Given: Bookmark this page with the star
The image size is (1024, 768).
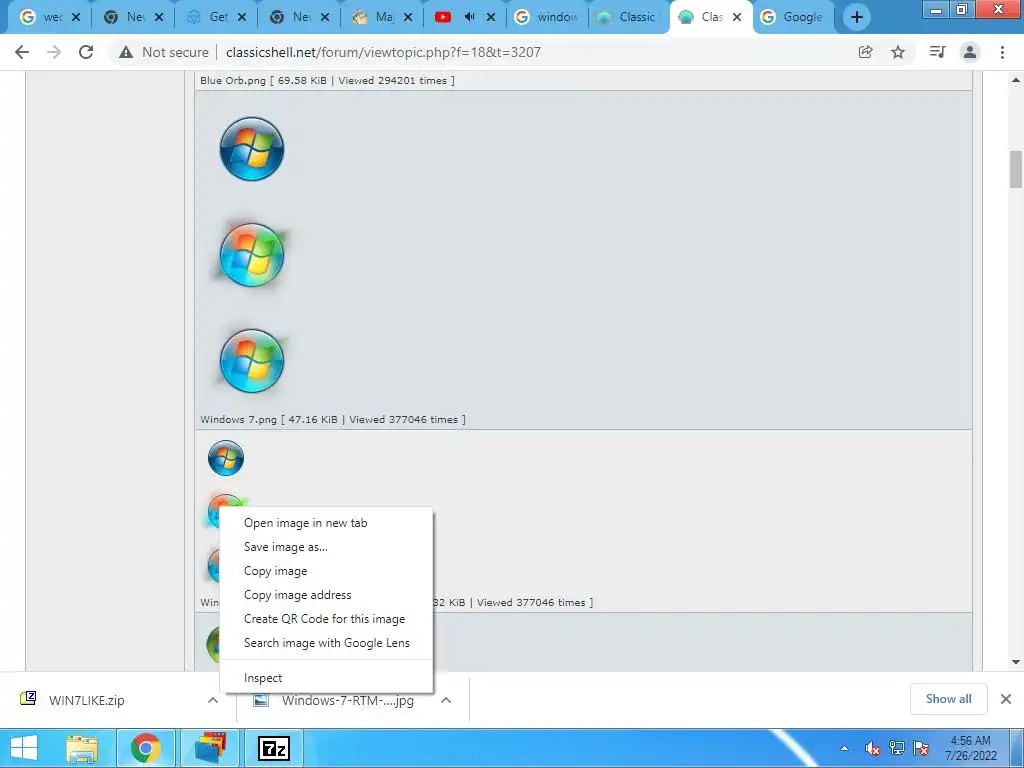Looking at the screenshot, I should 898,52.
